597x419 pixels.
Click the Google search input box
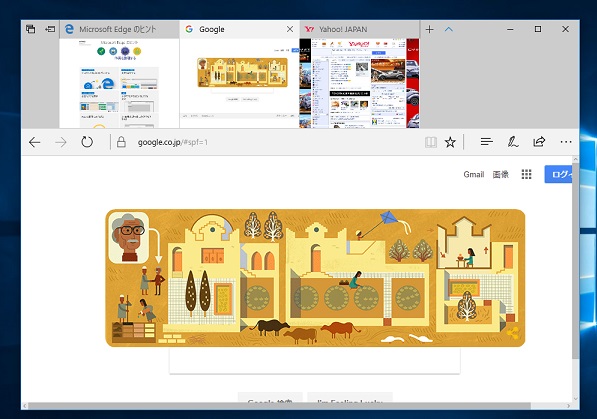tap(314, 360)
